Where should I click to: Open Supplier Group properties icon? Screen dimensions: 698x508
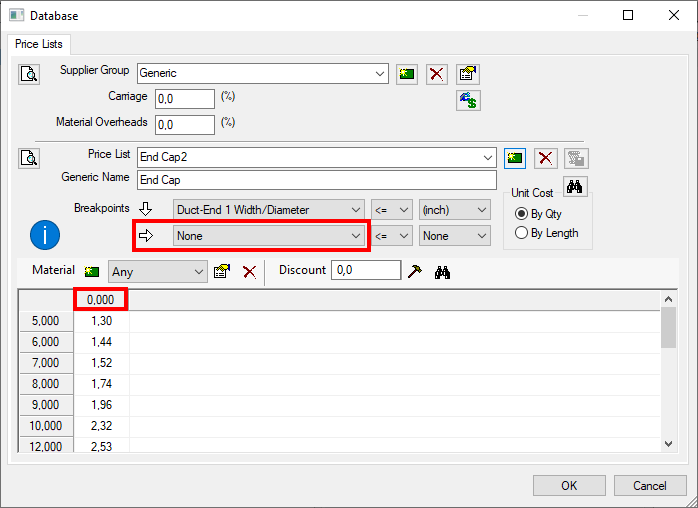point(468,74)
